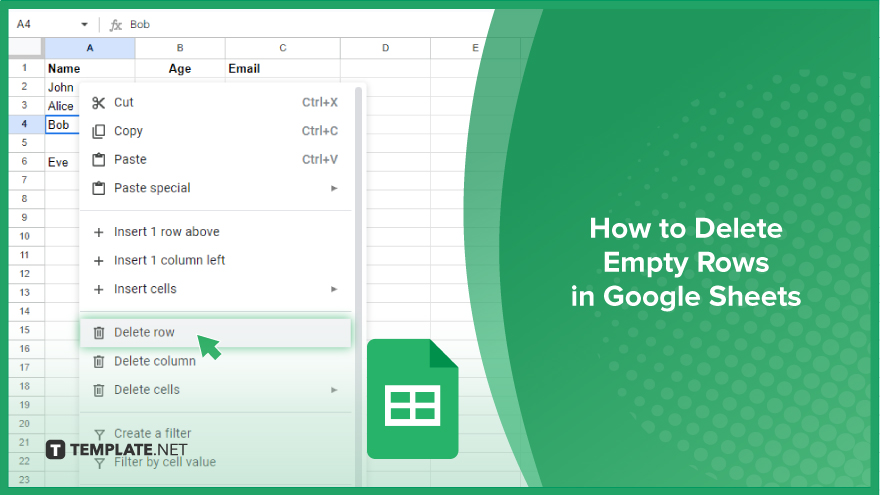The width and height of the screenshot is (880, 495).
Task: Select column D header
Action: click(386, 48)
